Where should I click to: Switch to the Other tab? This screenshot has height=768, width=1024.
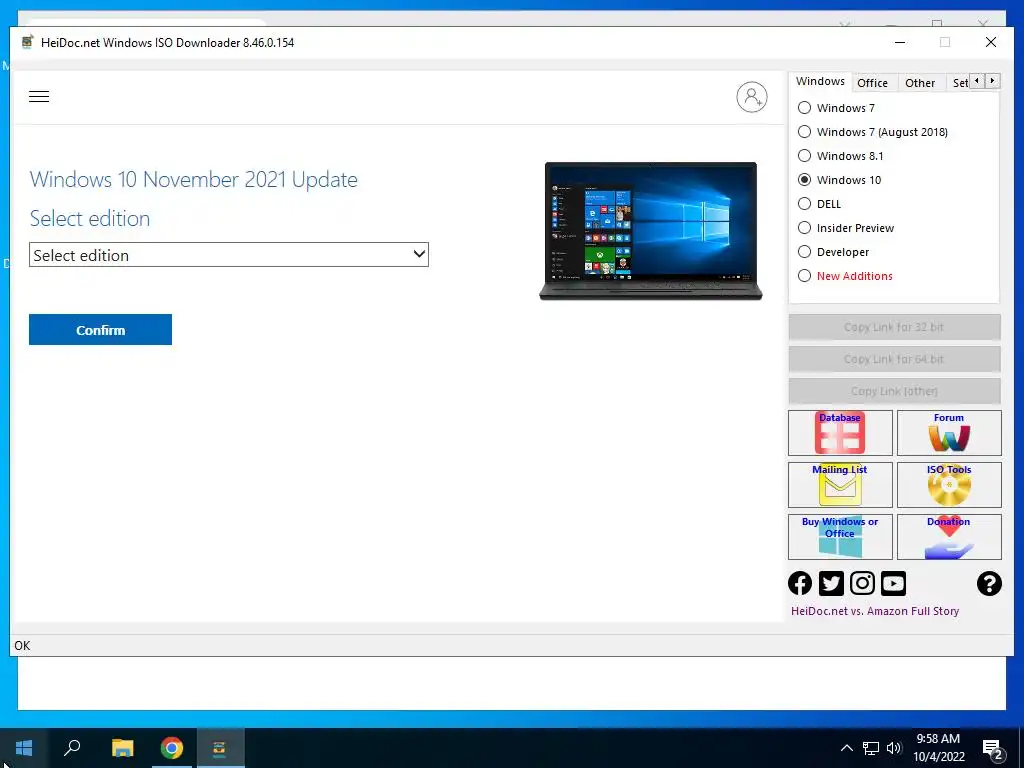click(x=920, y=83)
